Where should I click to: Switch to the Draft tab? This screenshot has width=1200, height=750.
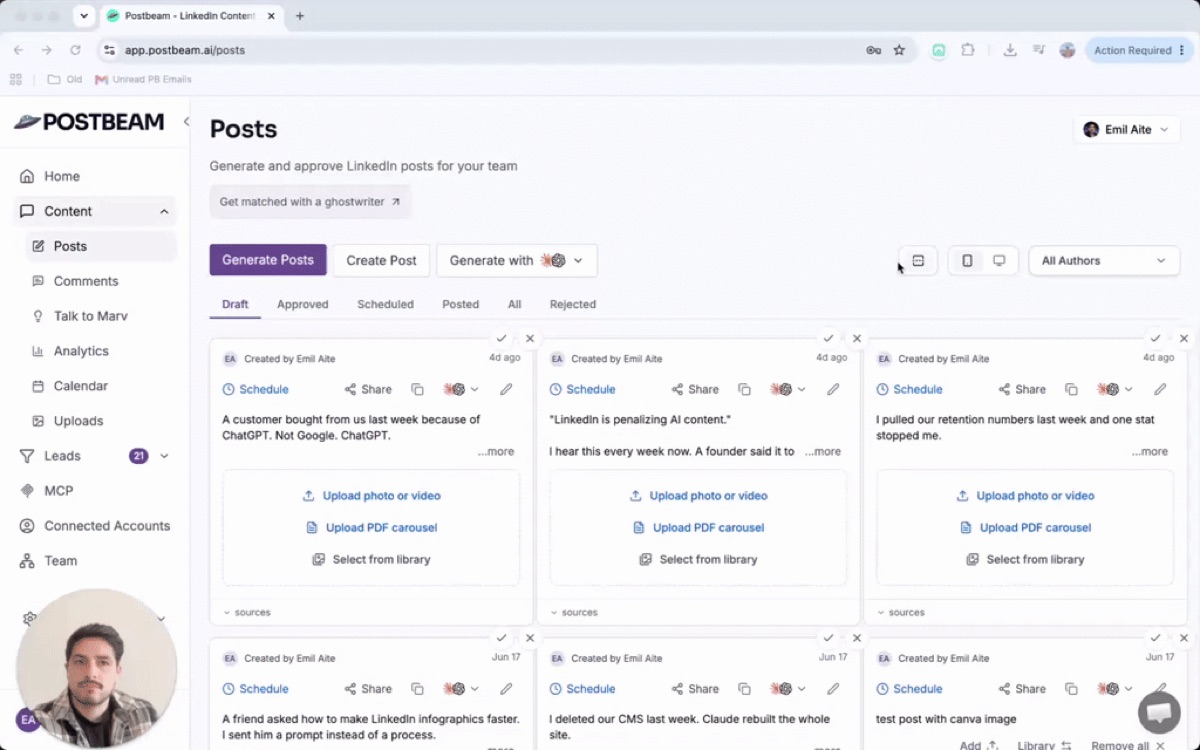click(x=235, y=304)
